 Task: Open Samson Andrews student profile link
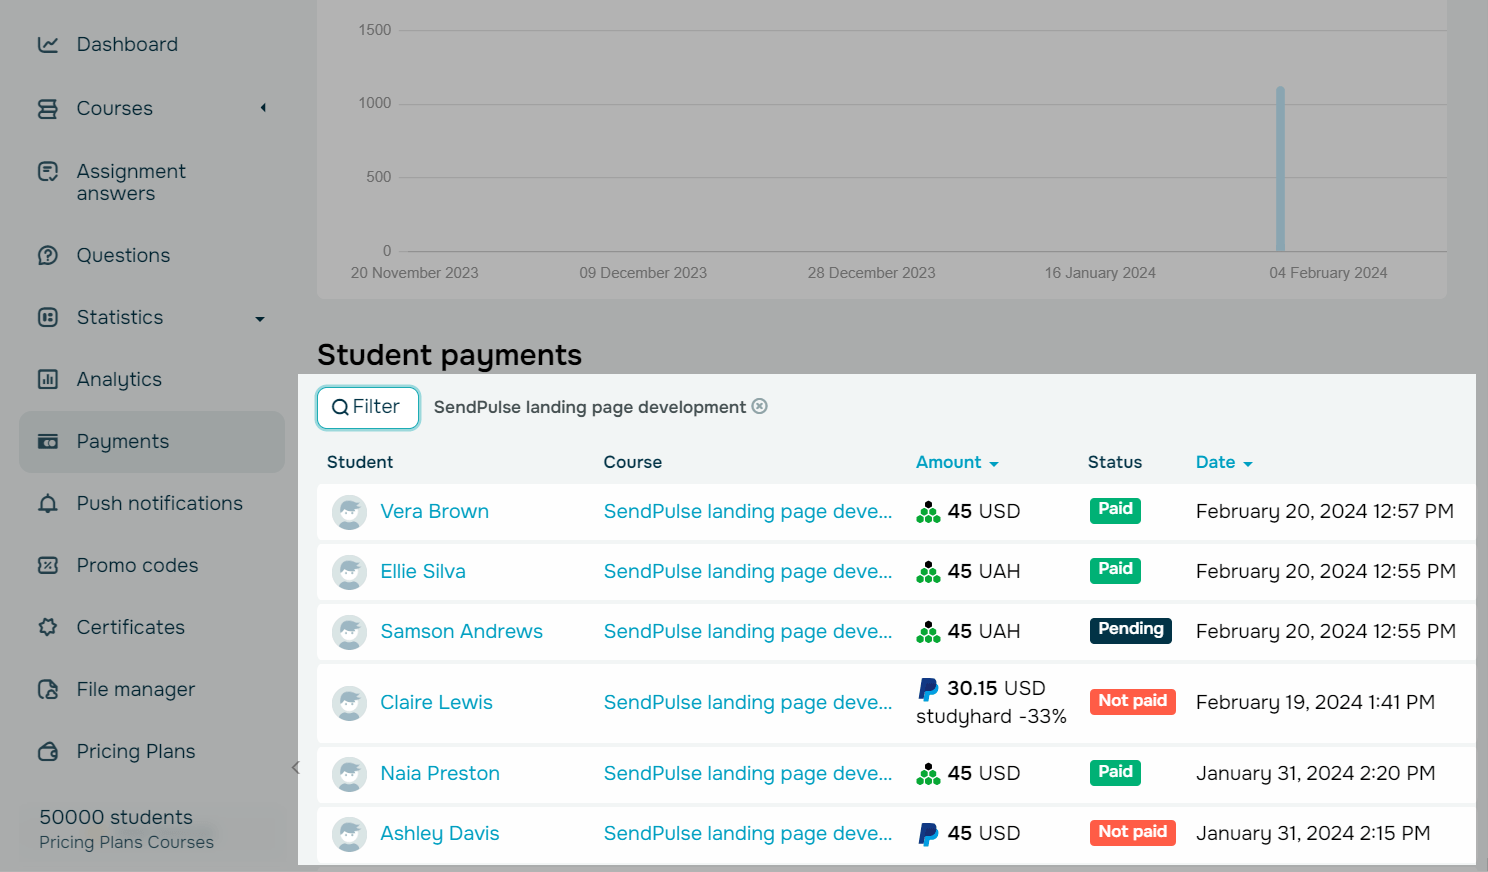[461, 632]
